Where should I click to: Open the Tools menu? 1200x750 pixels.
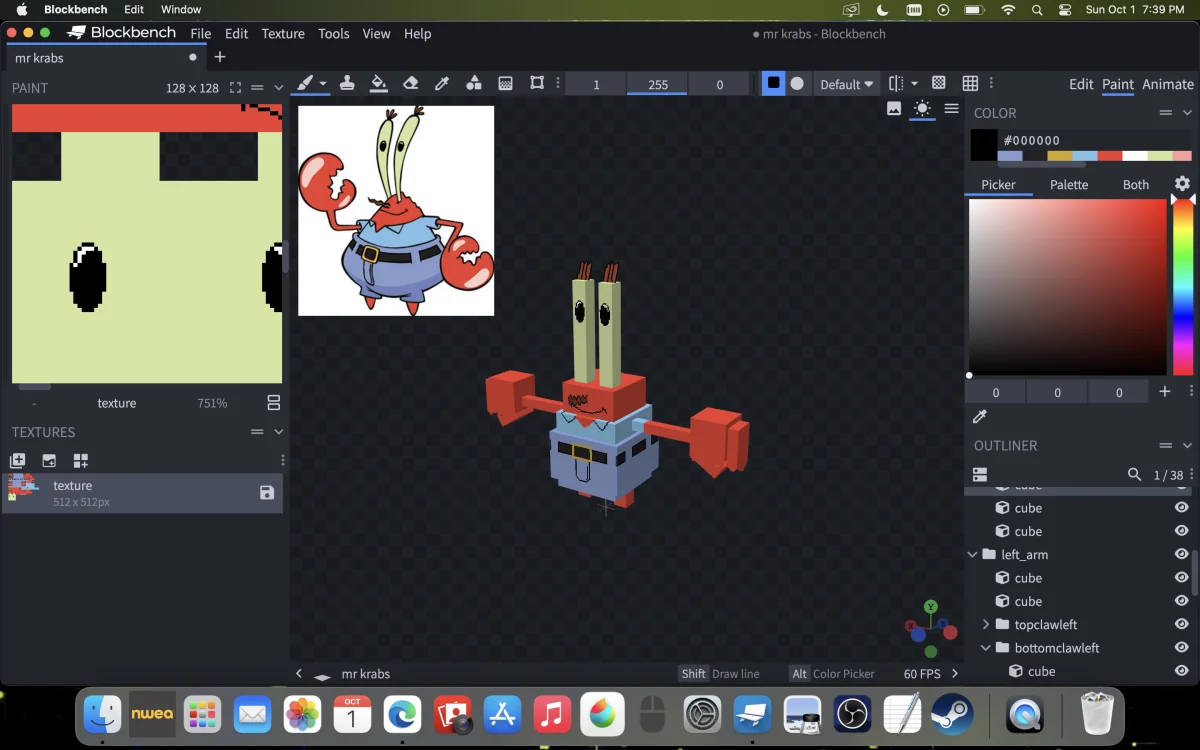(334, 33)
